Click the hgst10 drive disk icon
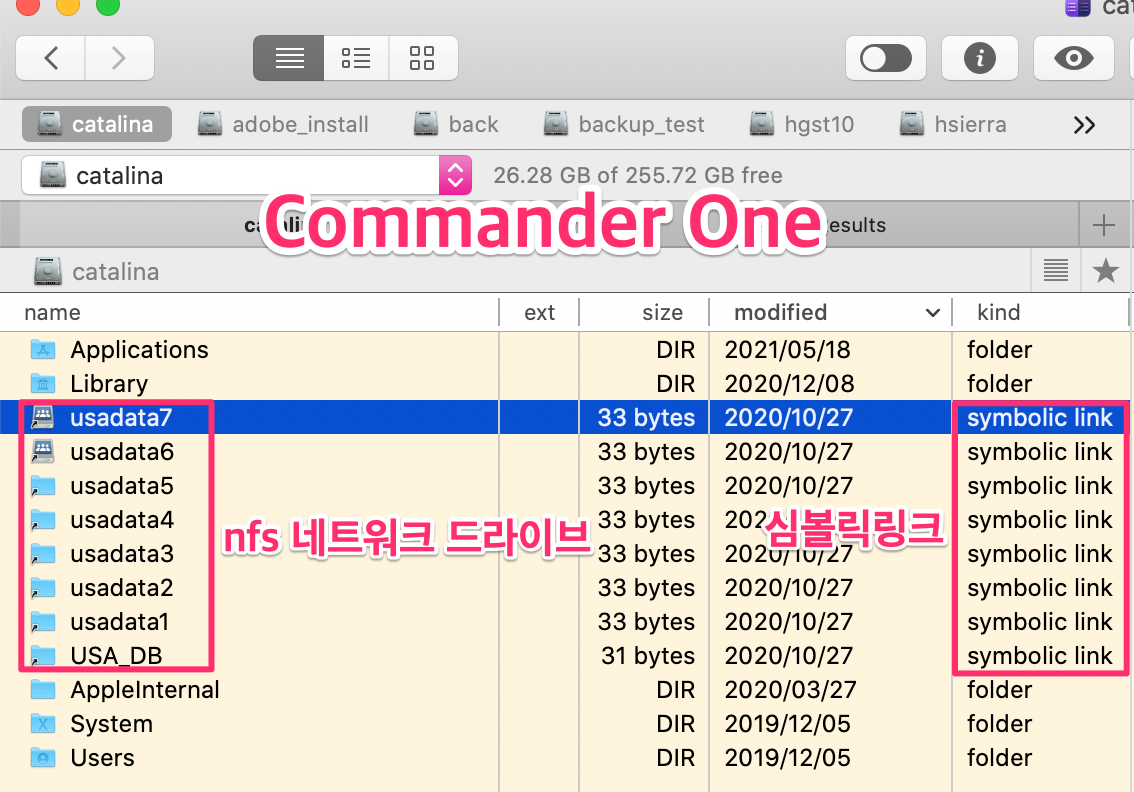Viewport: 1134px width, 792px height. coord(762,124)
